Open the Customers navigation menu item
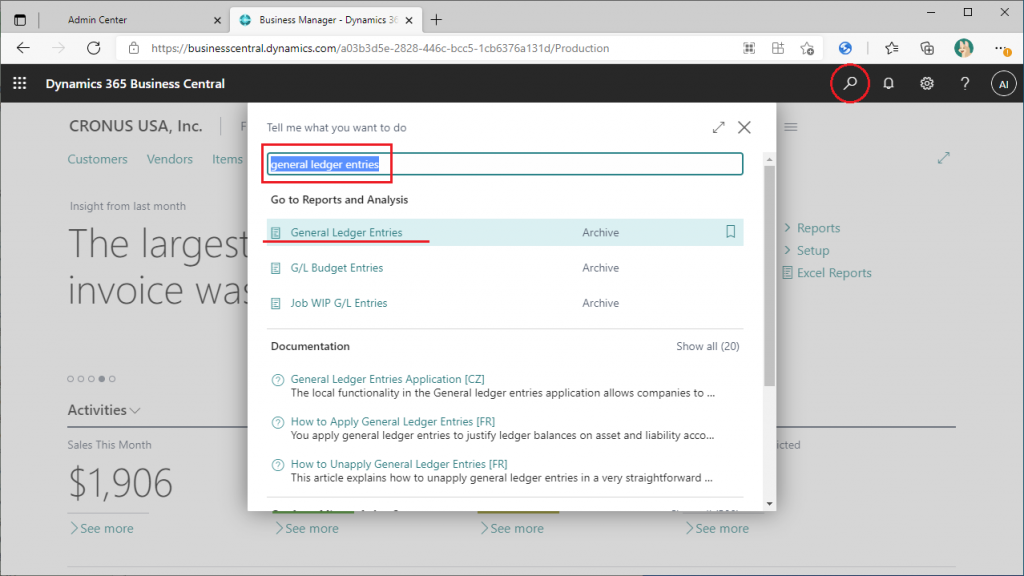Image resolution: width=1024 pixels, height=576 pixels. pos(97,159)
